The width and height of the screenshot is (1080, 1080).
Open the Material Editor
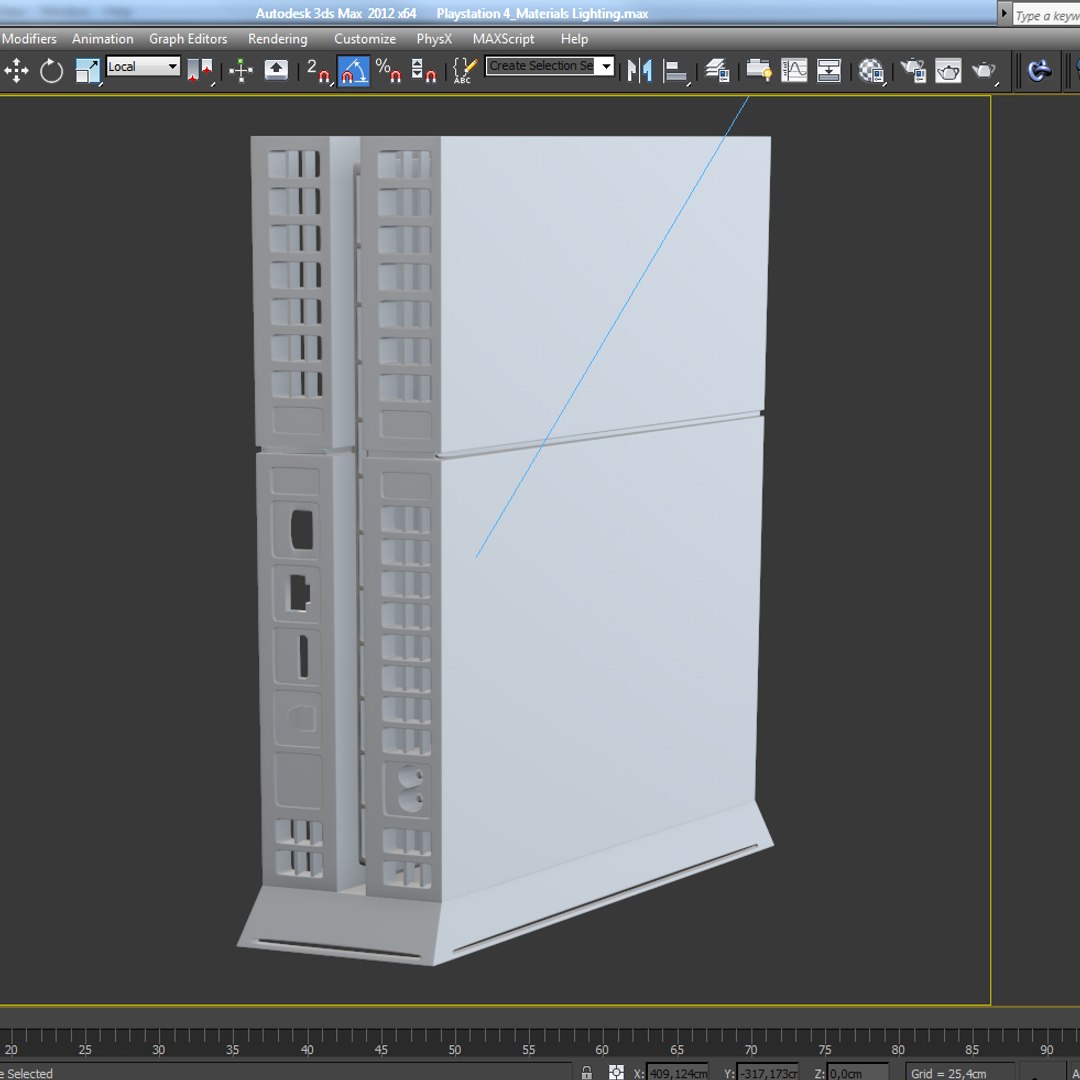pyautogui.click(x=871, y=71)
